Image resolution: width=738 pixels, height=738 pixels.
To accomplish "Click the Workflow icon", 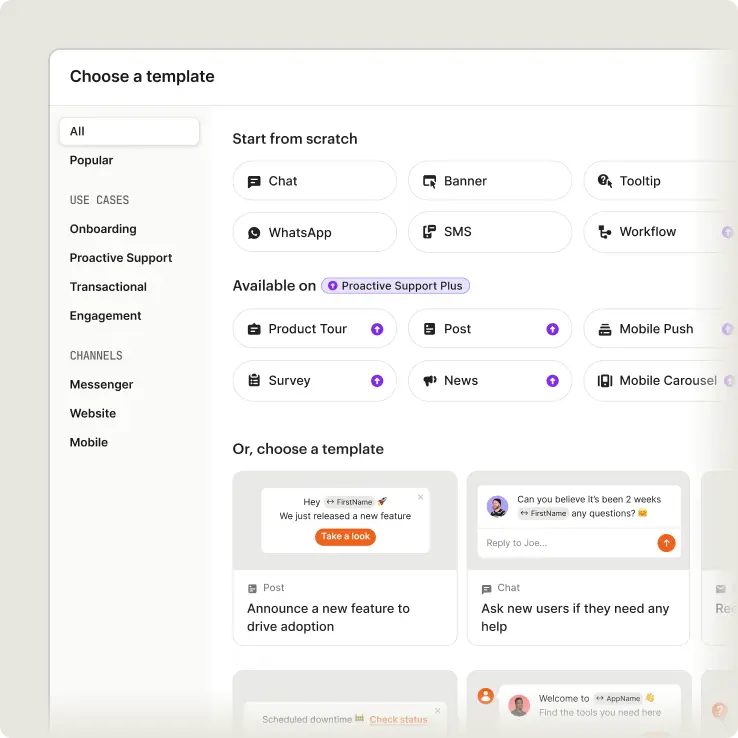I will [604, 232].
